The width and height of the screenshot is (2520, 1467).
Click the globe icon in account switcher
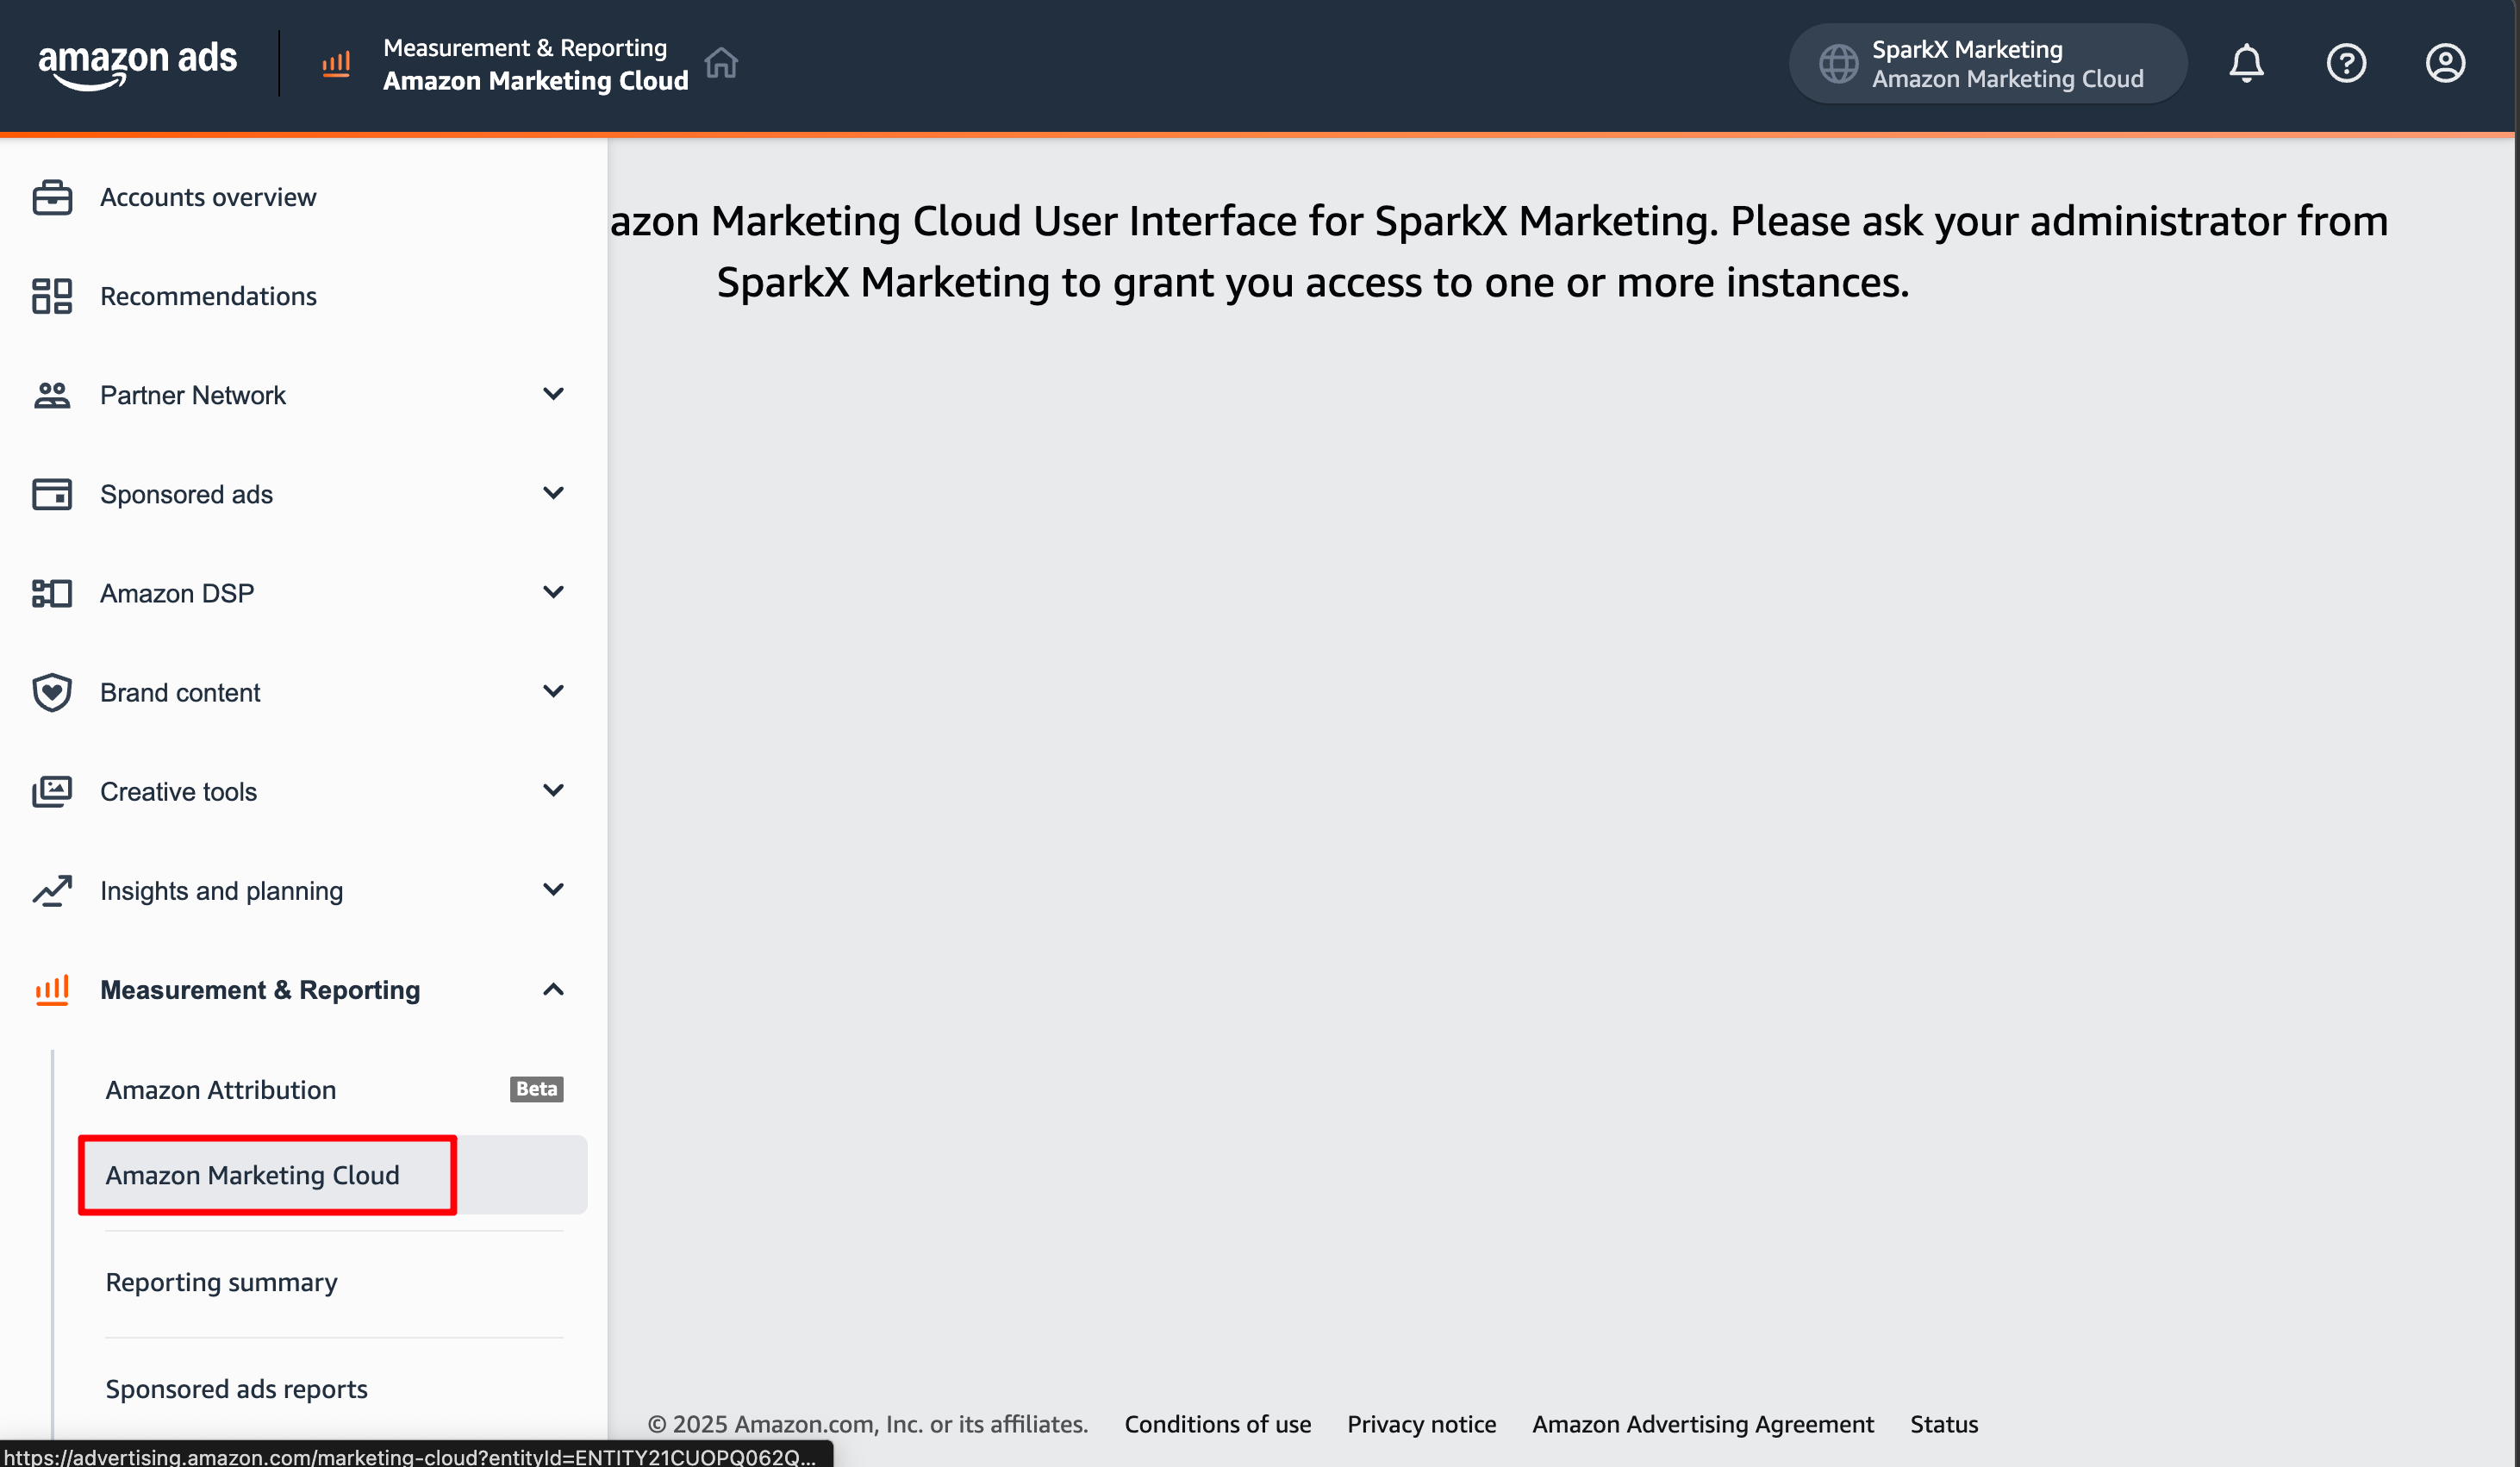(1838, 64)
